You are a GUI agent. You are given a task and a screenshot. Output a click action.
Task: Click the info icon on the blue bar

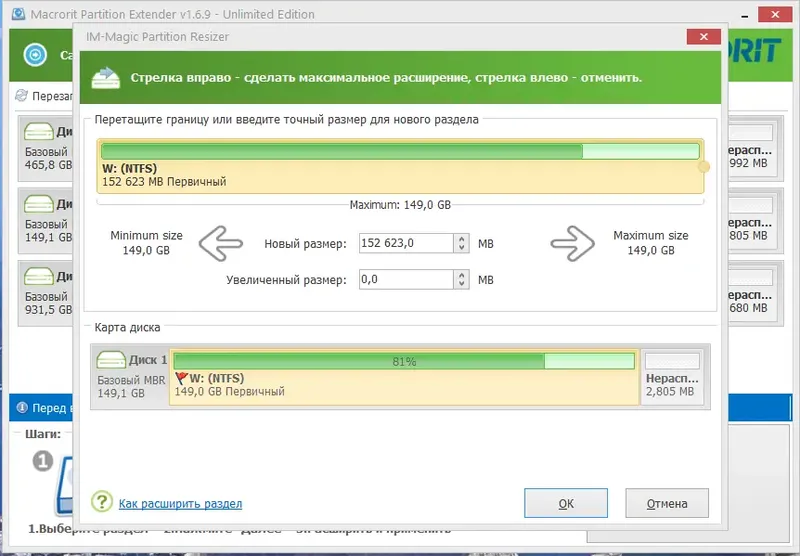22,408
